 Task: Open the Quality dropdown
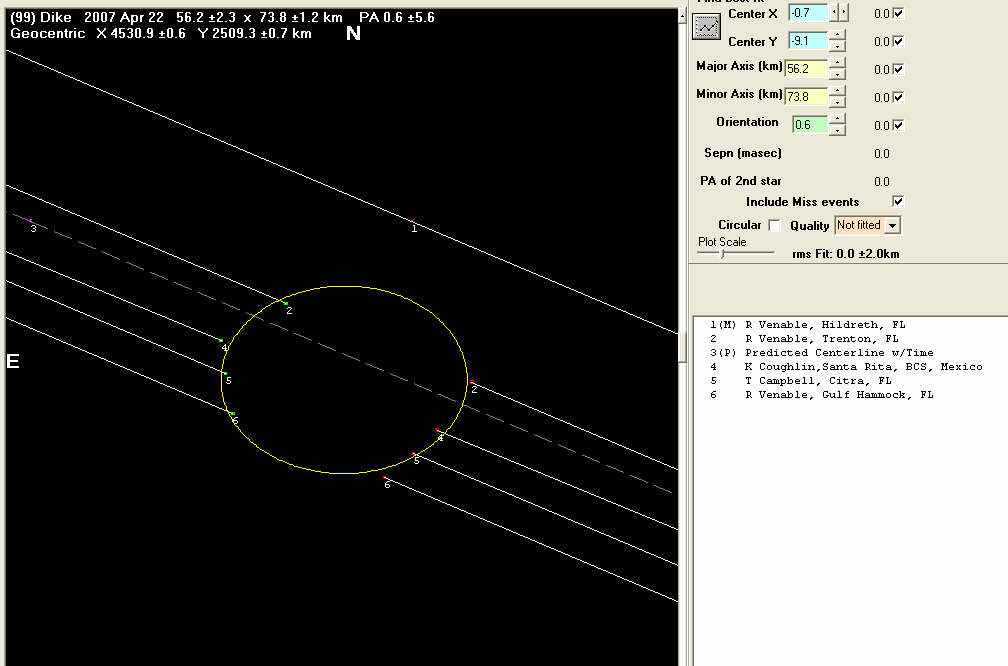tap(892, 225)
